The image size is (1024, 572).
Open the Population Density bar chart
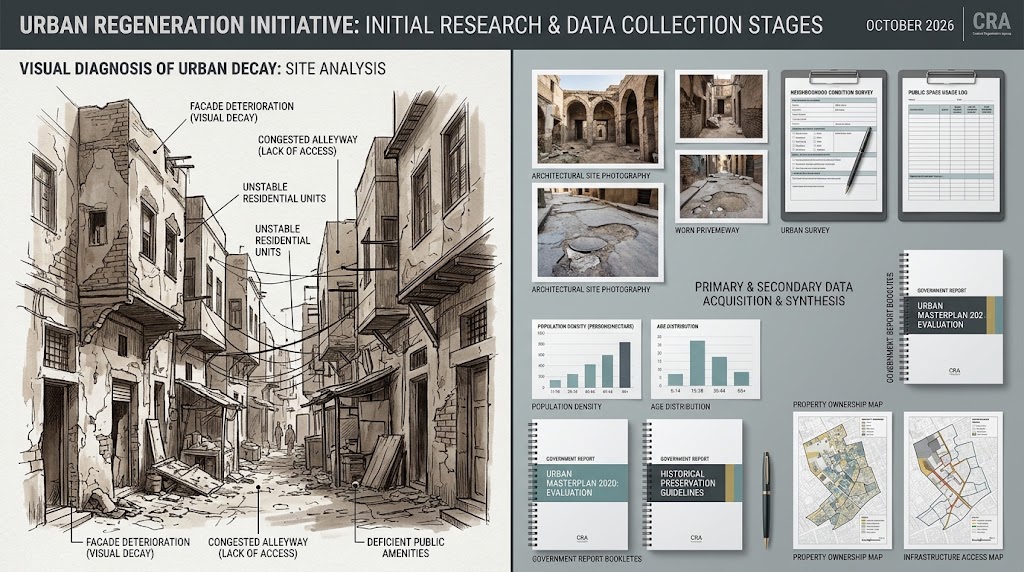point(586,358)
